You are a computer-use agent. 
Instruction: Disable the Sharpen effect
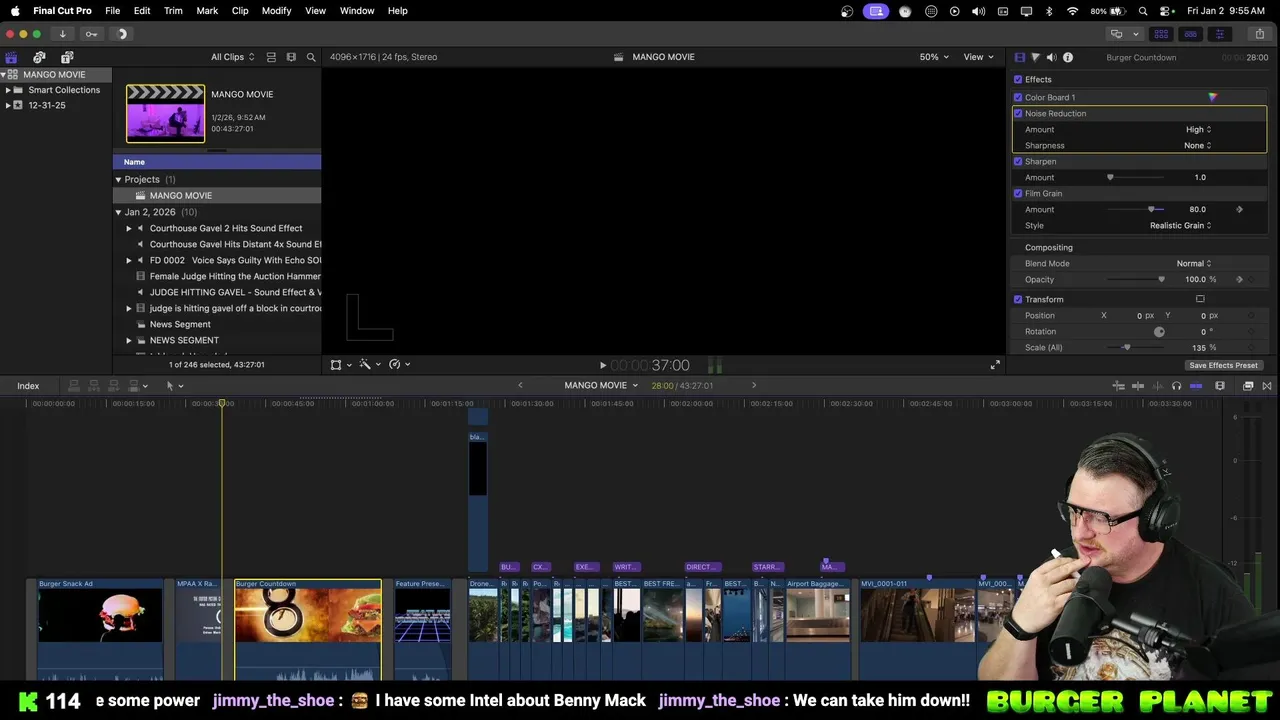click(x=1018, y=161)
